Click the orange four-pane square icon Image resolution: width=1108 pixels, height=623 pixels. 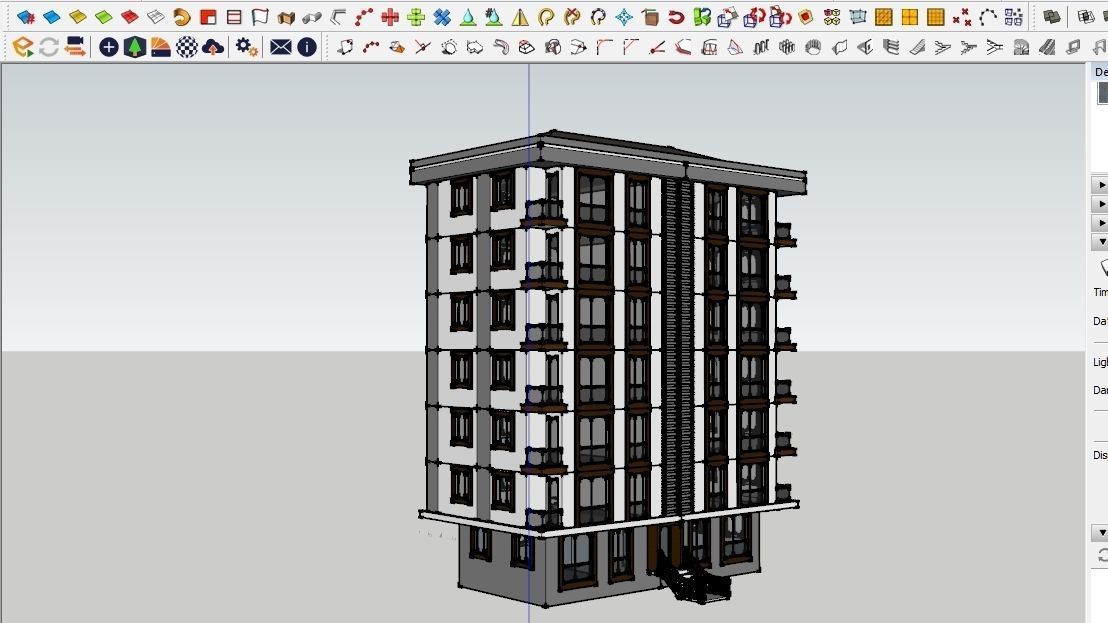point(910,16)
